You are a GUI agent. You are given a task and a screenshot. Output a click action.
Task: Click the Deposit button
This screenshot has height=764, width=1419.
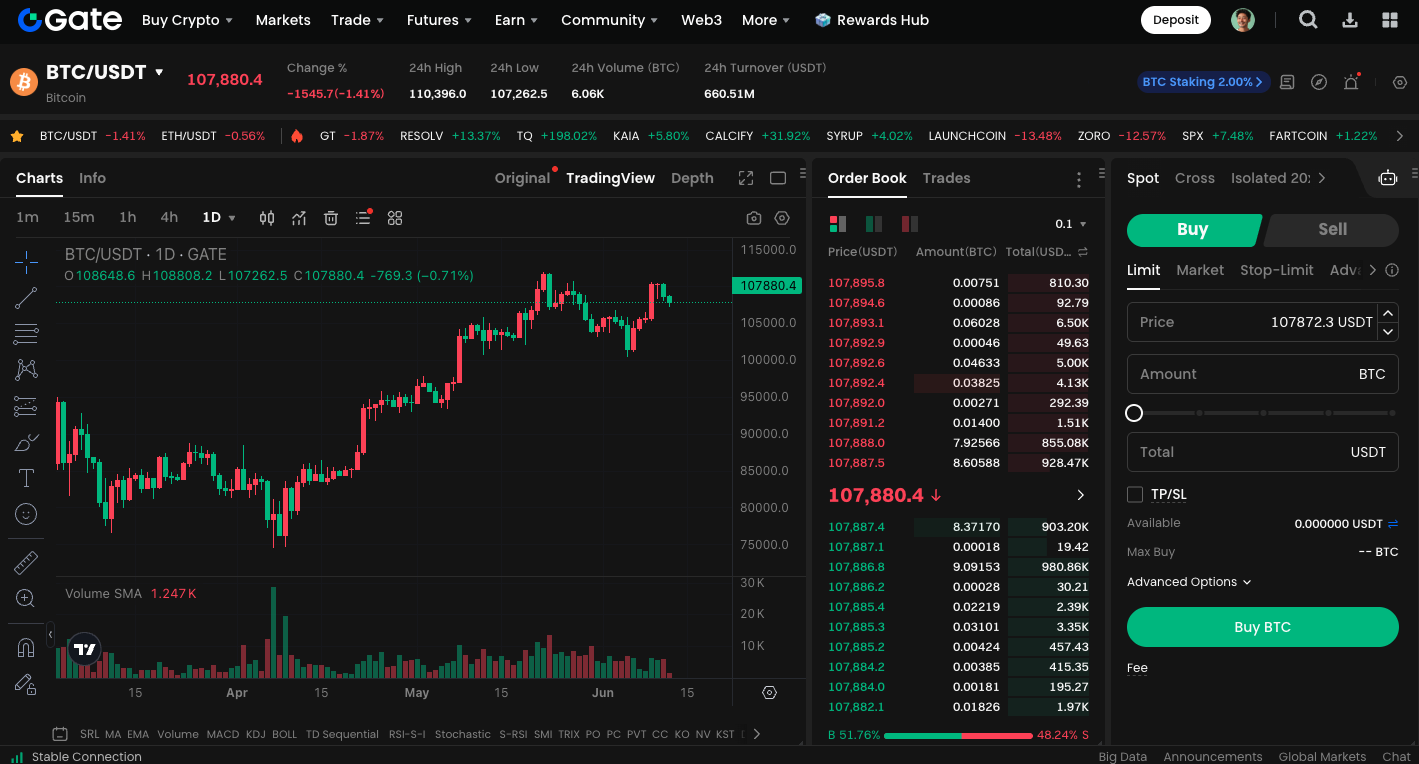click(x=1176, y=20)
